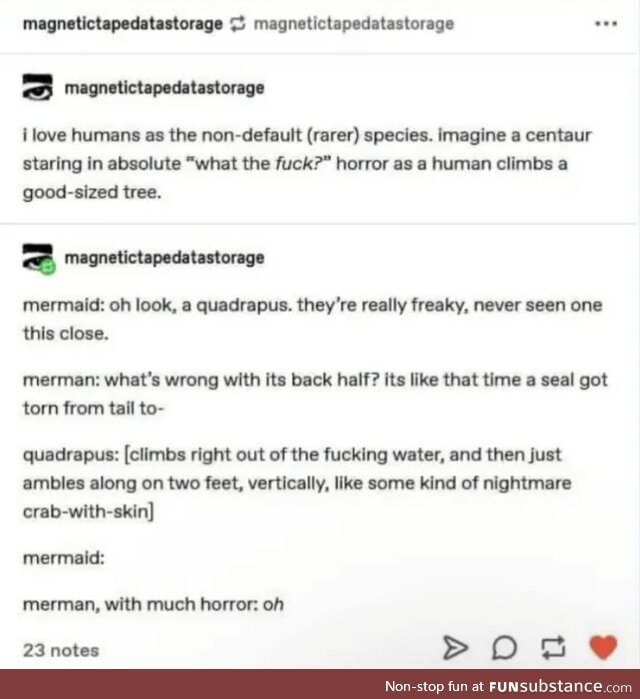
Task: Click the bracketed quadrapus climbing text
Action: [x=297, y=483]
